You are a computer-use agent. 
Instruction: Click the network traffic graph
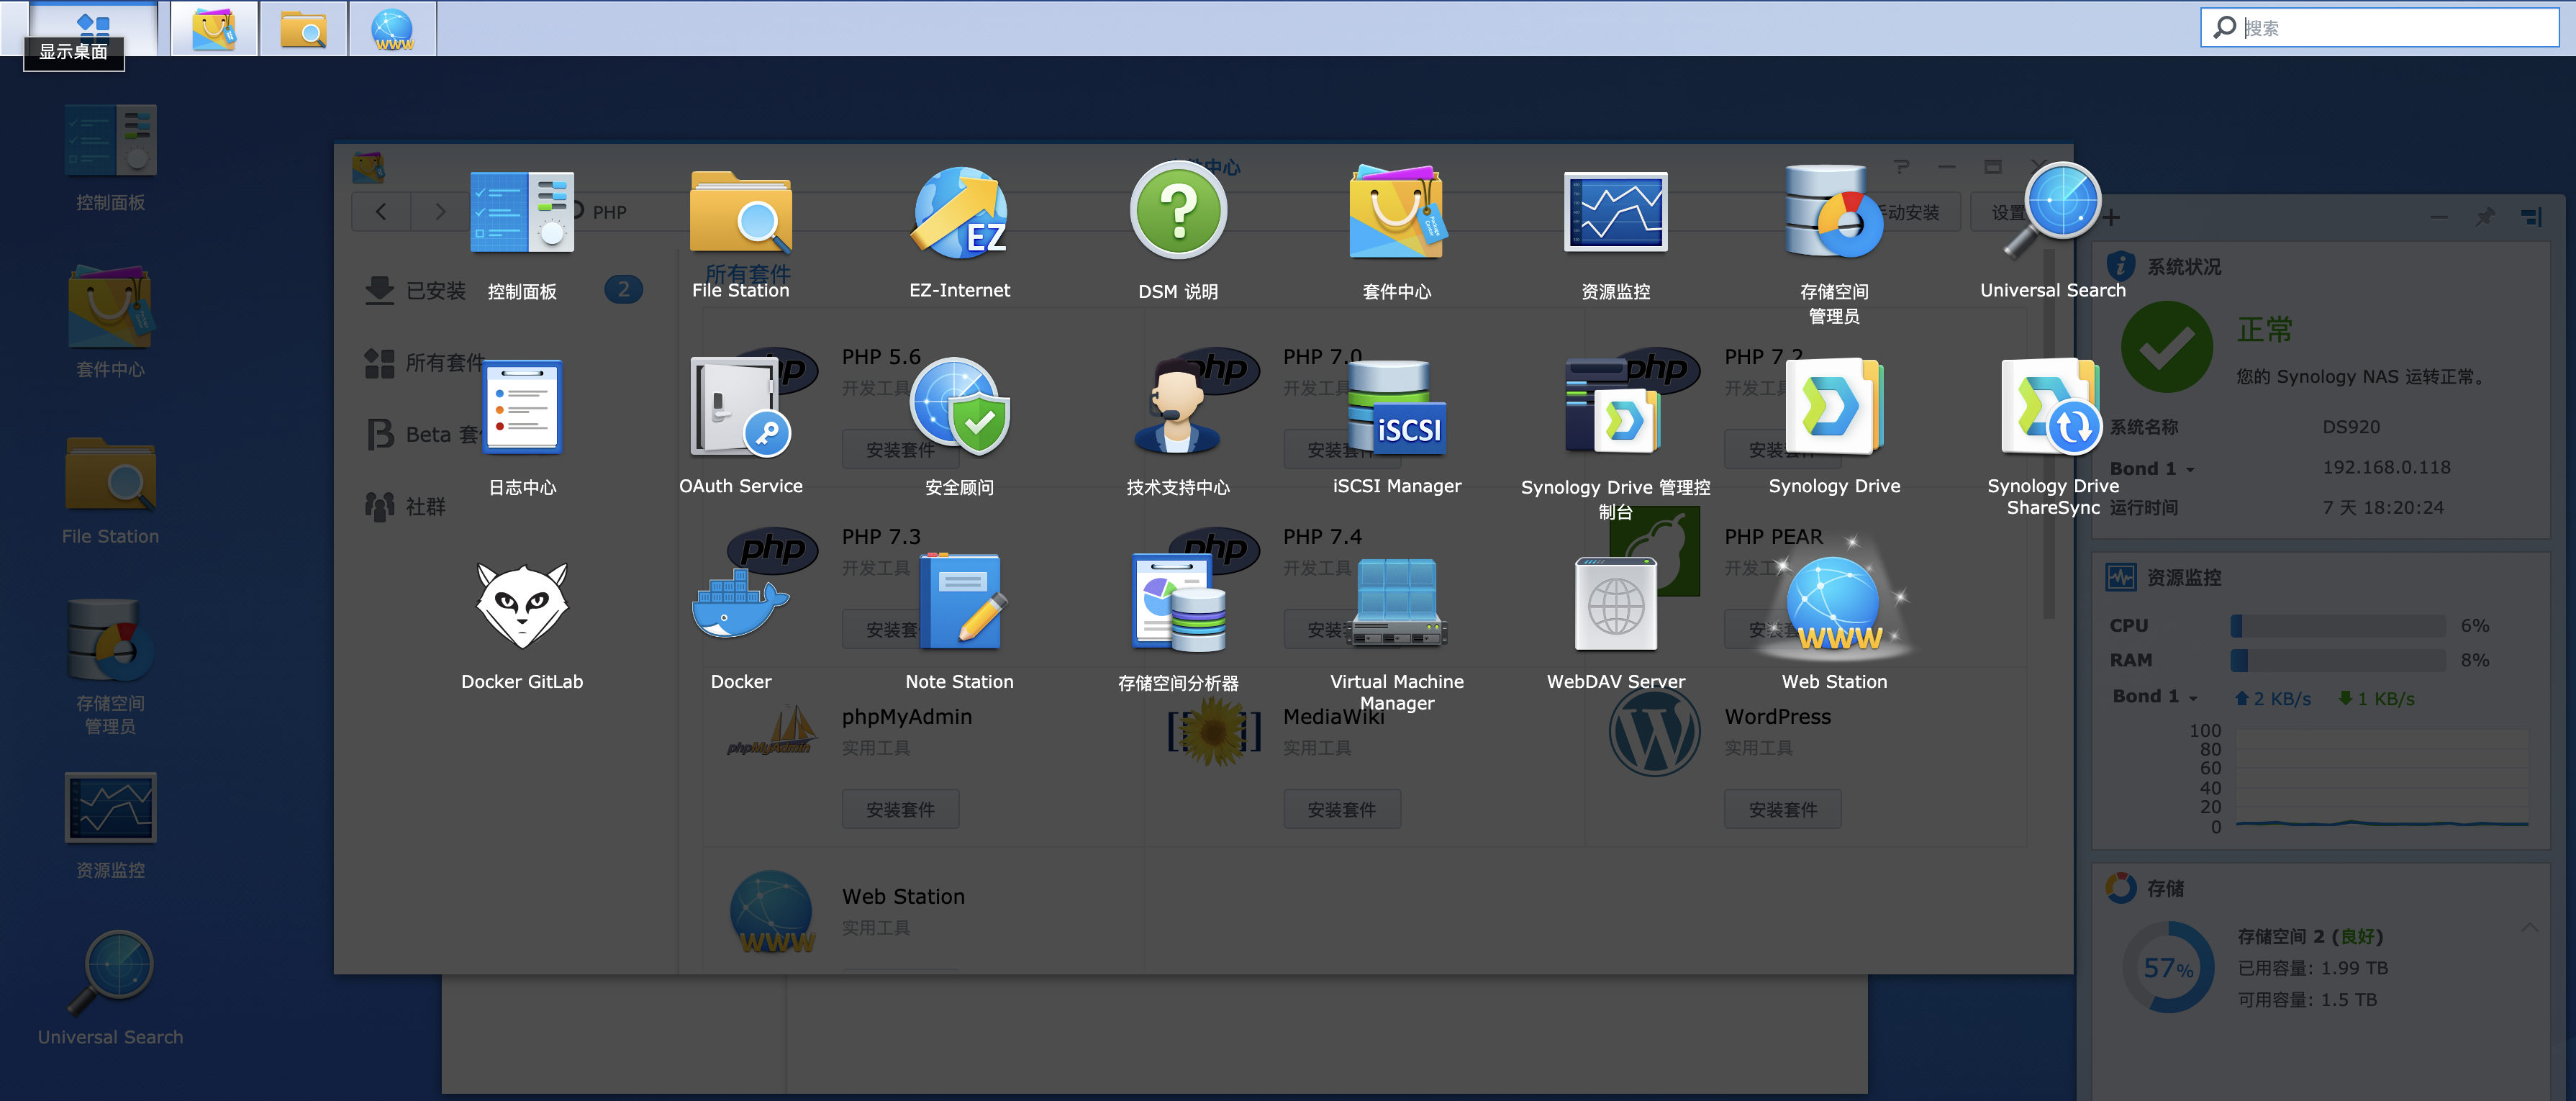point(2382,778)
